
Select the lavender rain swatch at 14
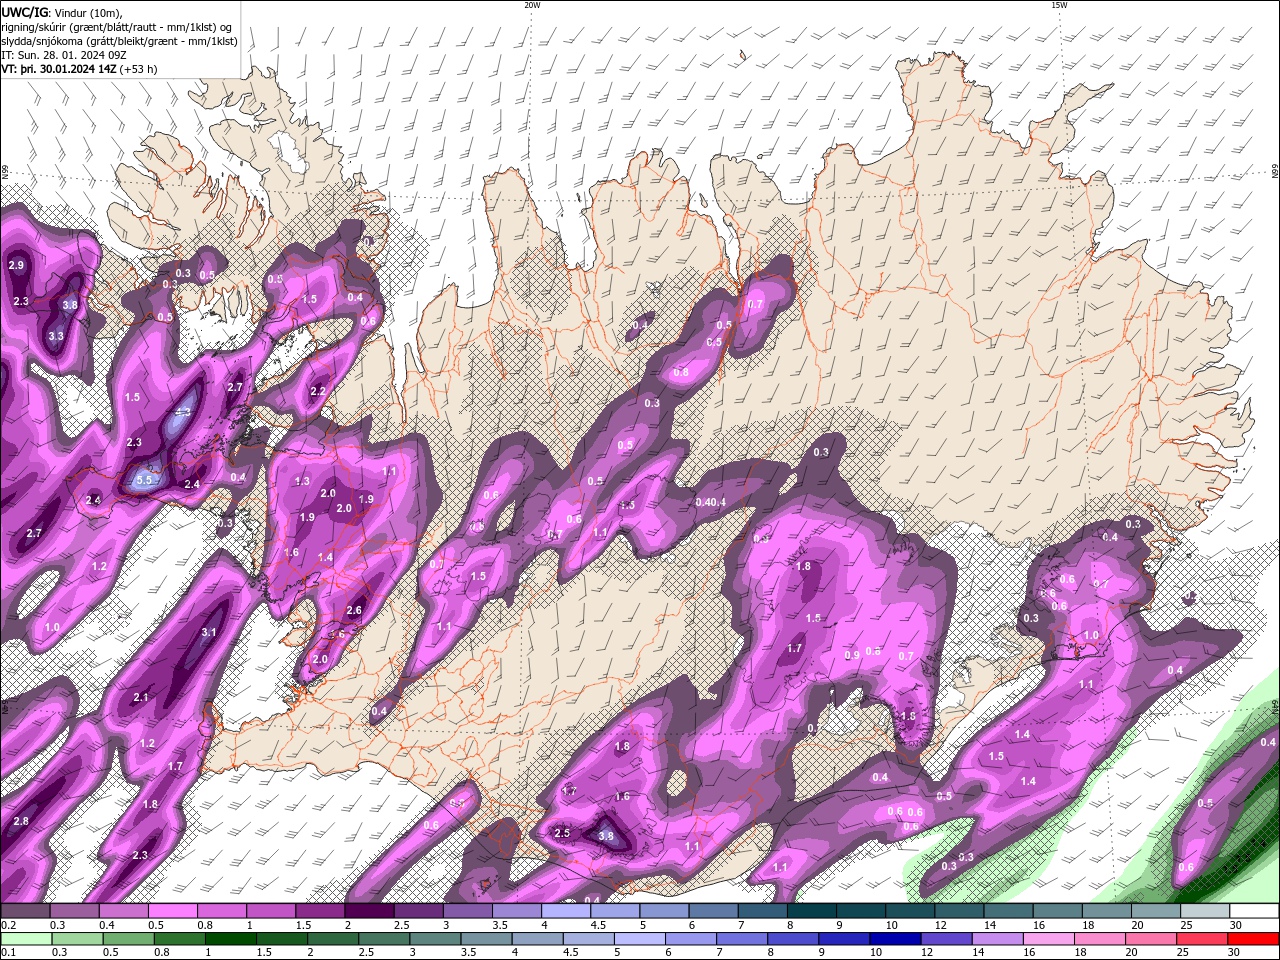999,939
